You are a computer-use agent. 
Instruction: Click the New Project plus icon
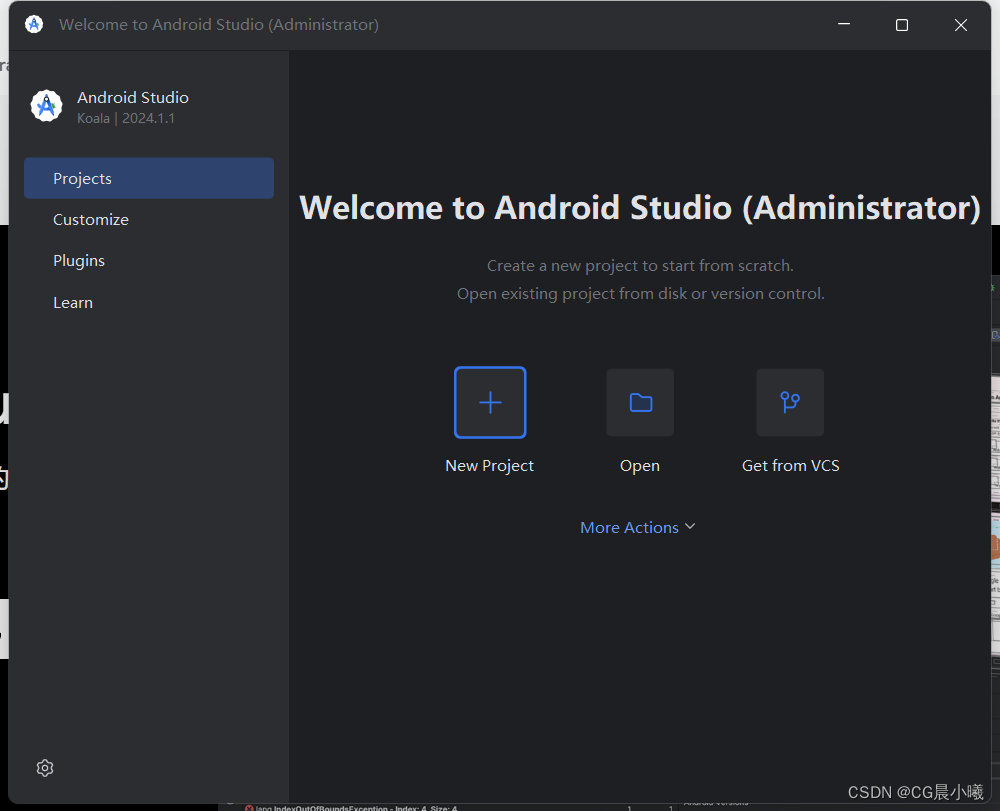click(x=490, y=402)
